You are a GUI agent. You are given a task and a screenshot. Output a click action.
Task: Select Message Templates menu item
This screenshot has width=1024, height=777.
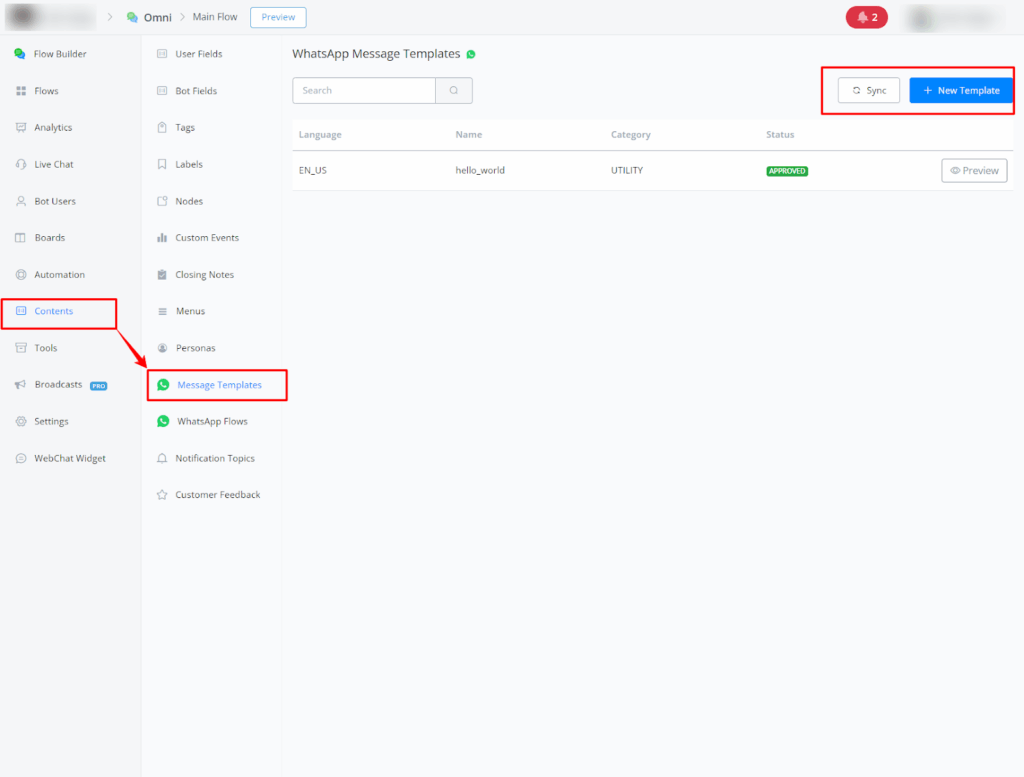tap(219, 385)
